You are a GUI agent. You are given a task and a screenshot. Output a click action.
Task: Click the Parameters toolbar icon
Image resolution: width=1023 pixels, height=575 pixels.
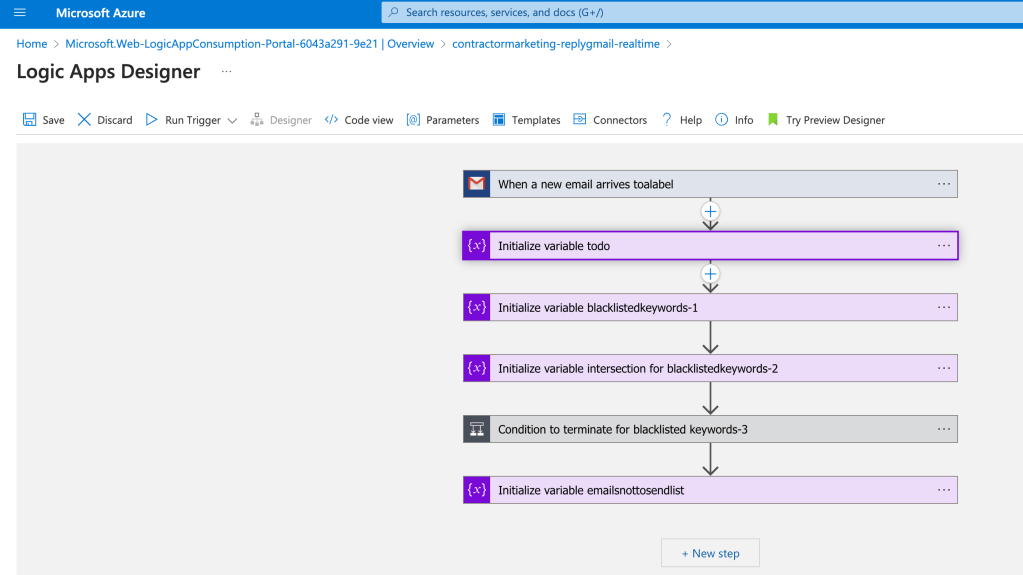(413, 119)
